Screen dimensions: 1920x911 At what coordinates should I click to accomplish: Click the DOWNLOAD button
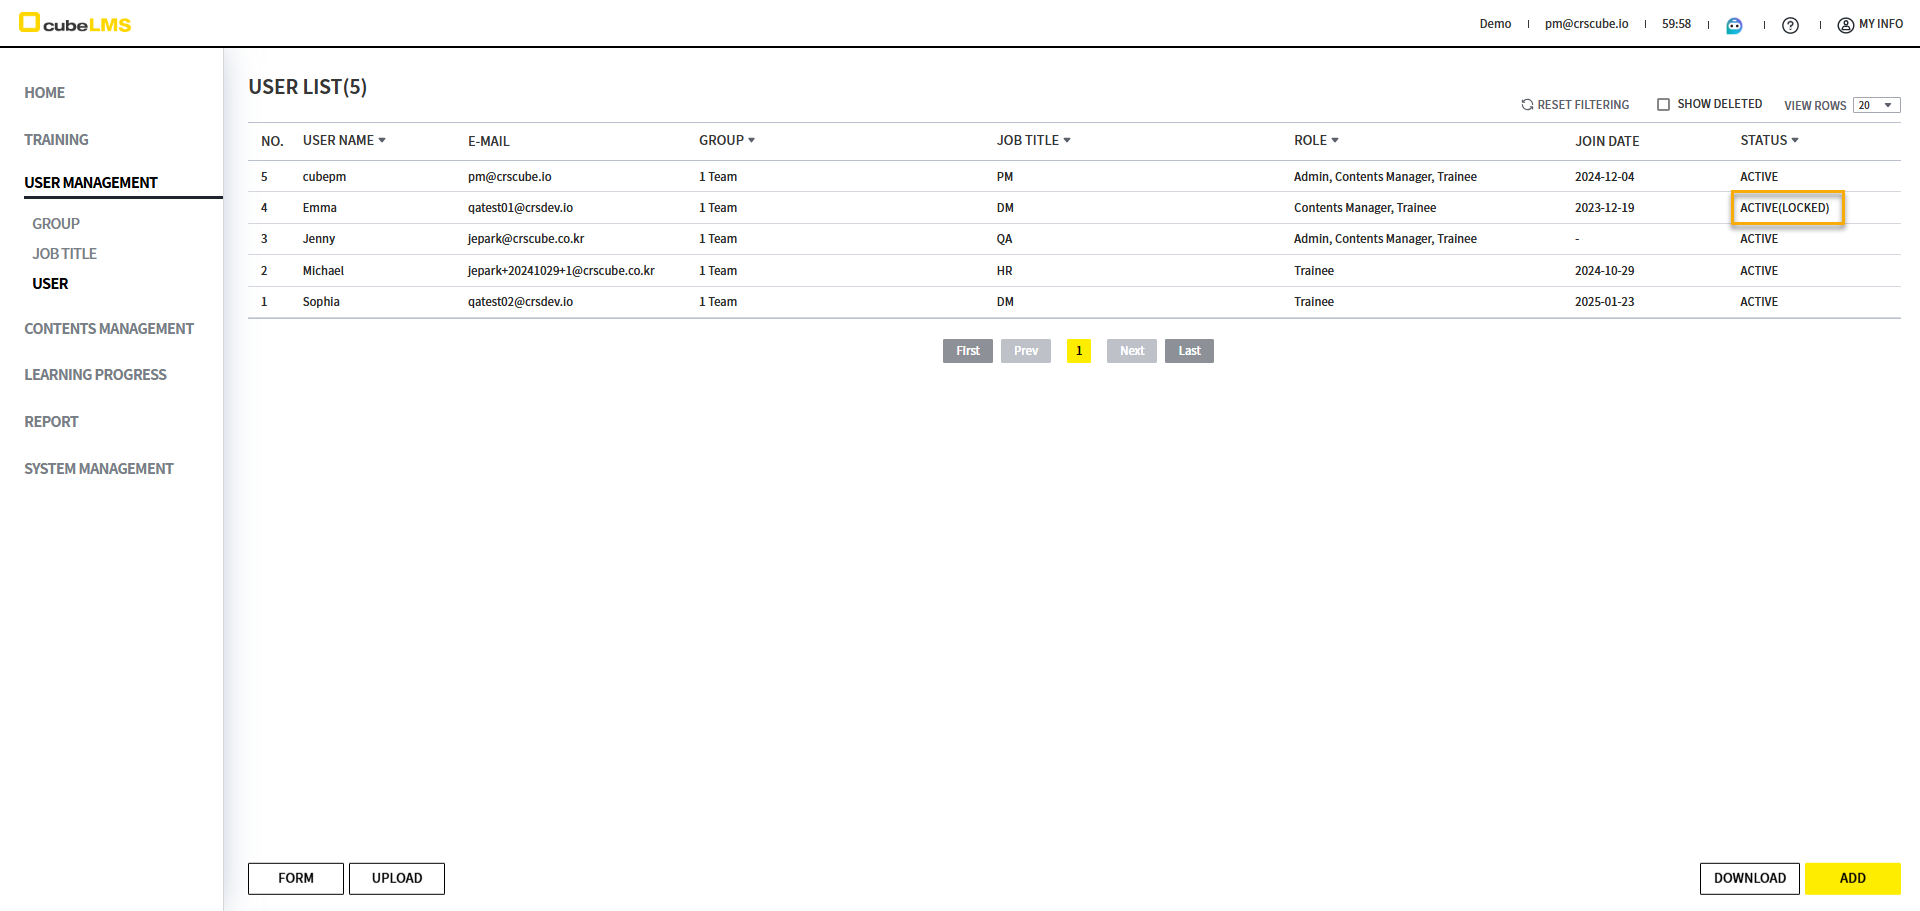pos(1749,878)
